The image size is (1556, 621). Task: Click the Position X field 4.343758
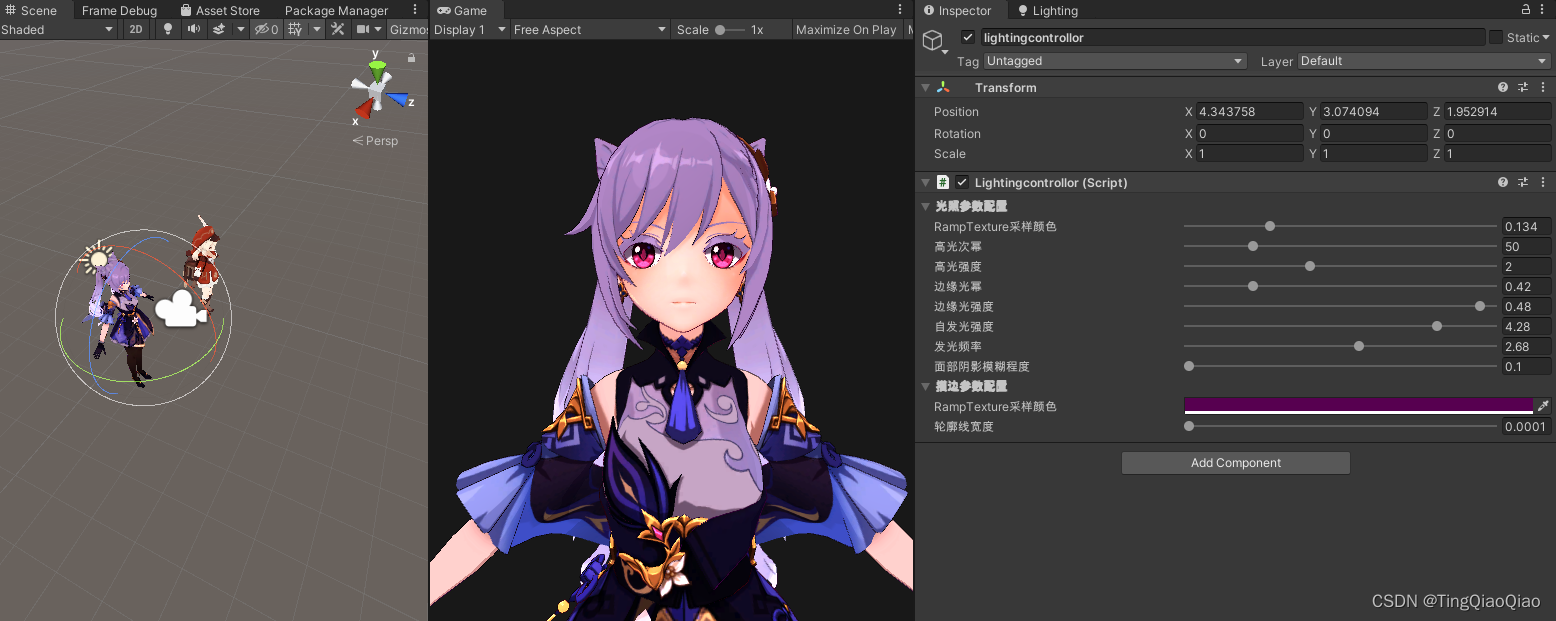pos(1249,112)
